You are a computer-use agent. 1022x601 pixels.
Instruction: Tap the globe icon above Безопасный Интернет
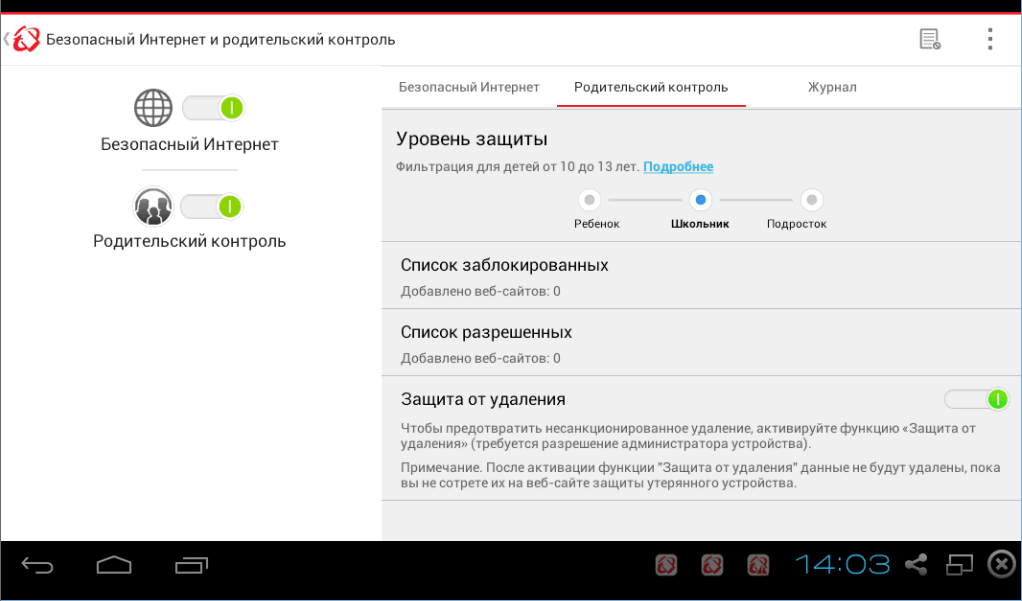[151, 107]
